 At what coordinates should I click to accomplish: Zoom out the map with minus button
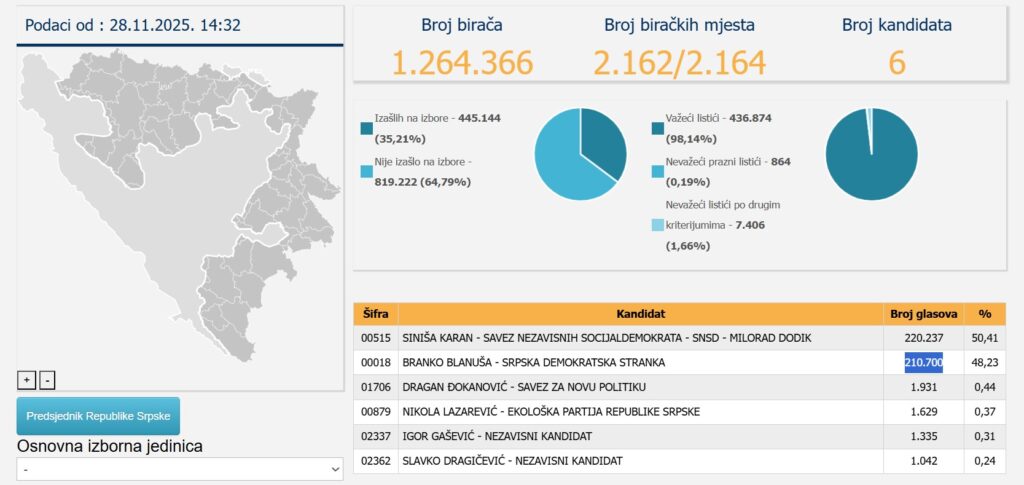coord(47,380)
